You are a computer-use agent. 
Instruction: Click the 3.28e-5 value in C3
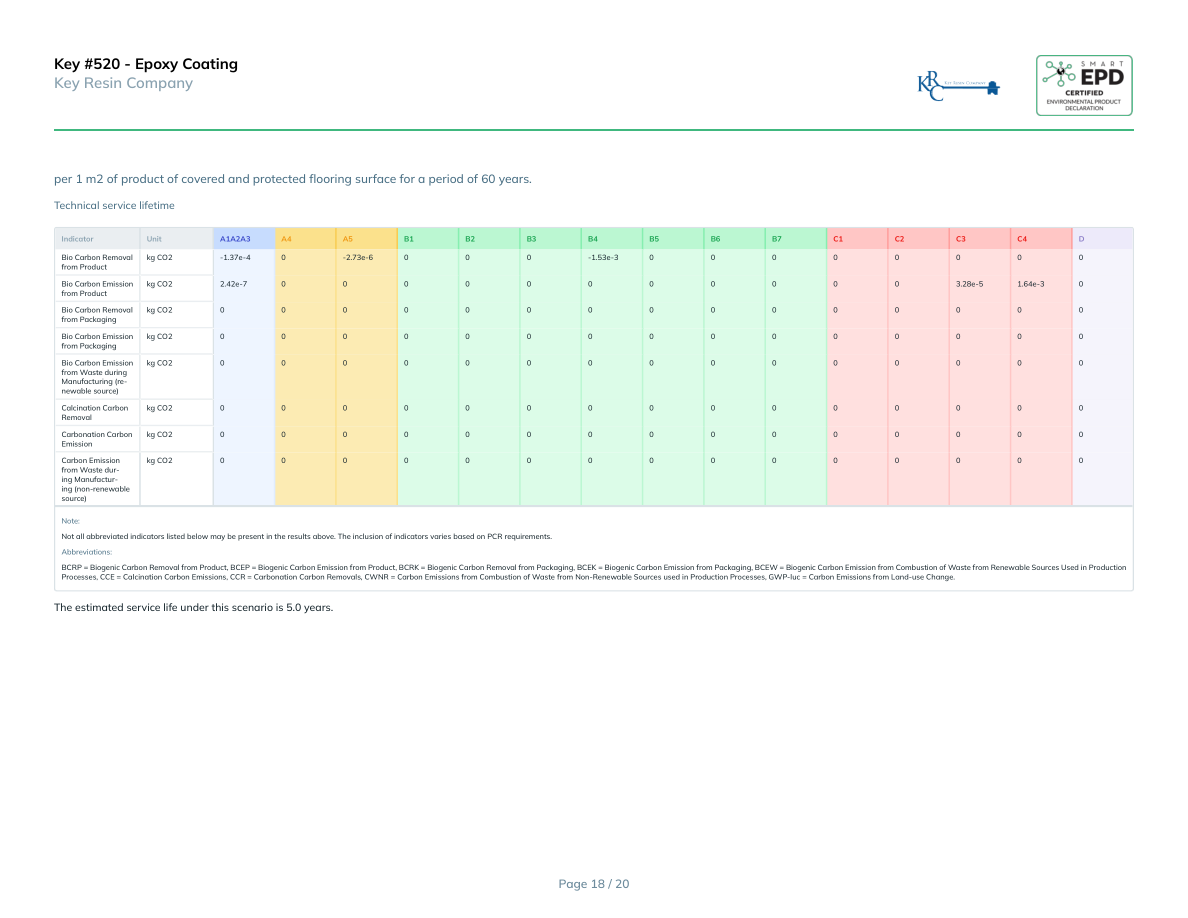coord(969,284)
